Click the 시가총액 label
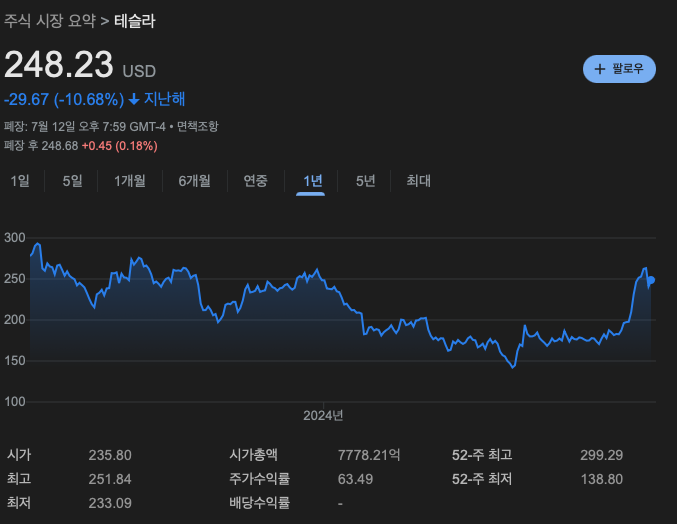 (x=253, y=455)
